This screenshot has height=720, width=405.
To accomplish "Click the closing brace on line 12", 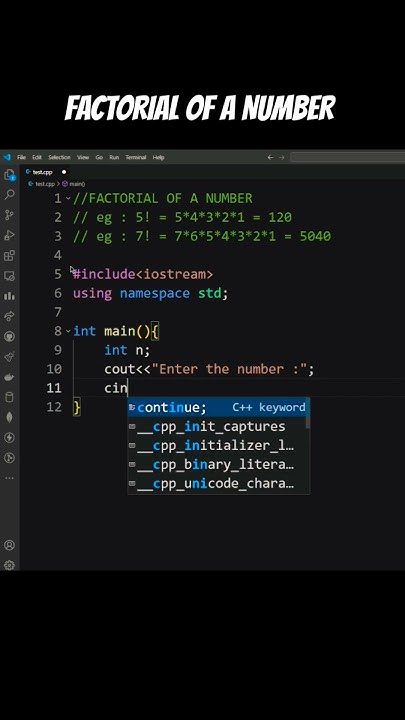I will coord(77,407).
